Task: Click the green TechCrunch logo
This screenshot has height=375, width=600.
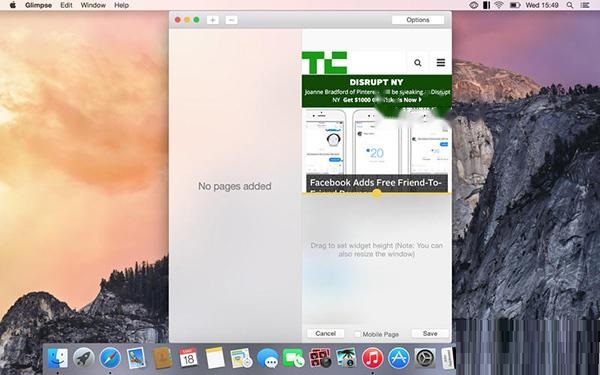Action: click(x=324, y=63)
